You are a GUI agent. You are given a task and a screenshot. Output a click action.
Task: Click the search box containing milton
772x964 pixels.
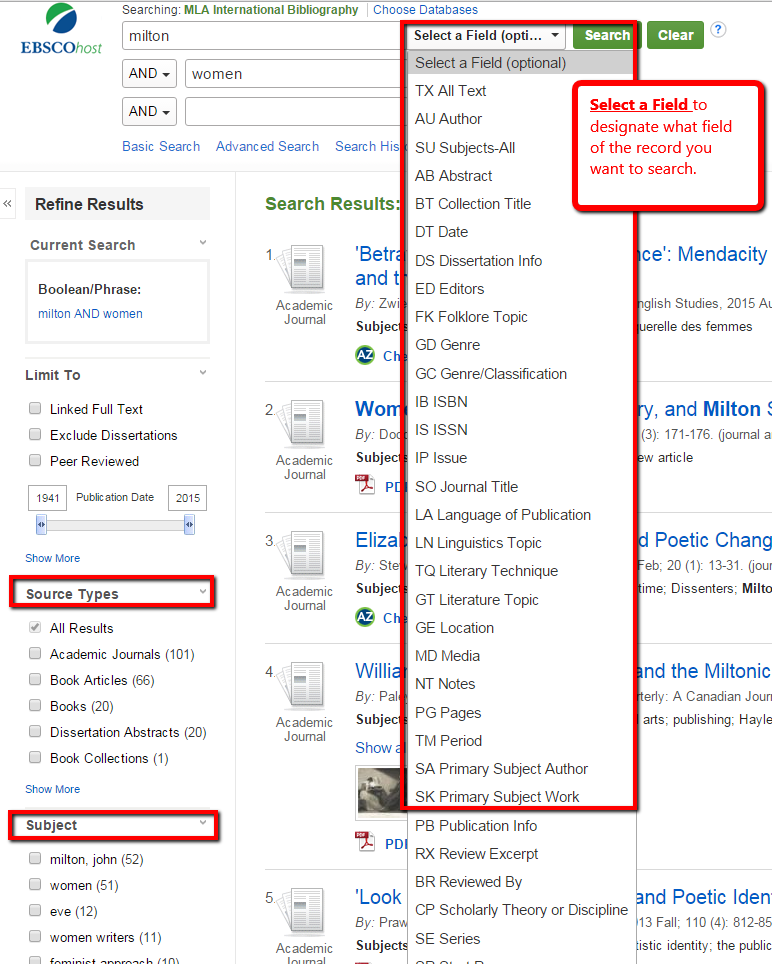tap(262, 36)
